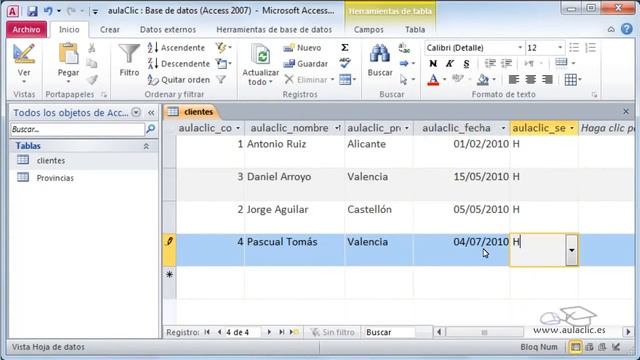640x360 pixels.
Task: Click the Format Painter brush icon
Action: click(92, 80)
